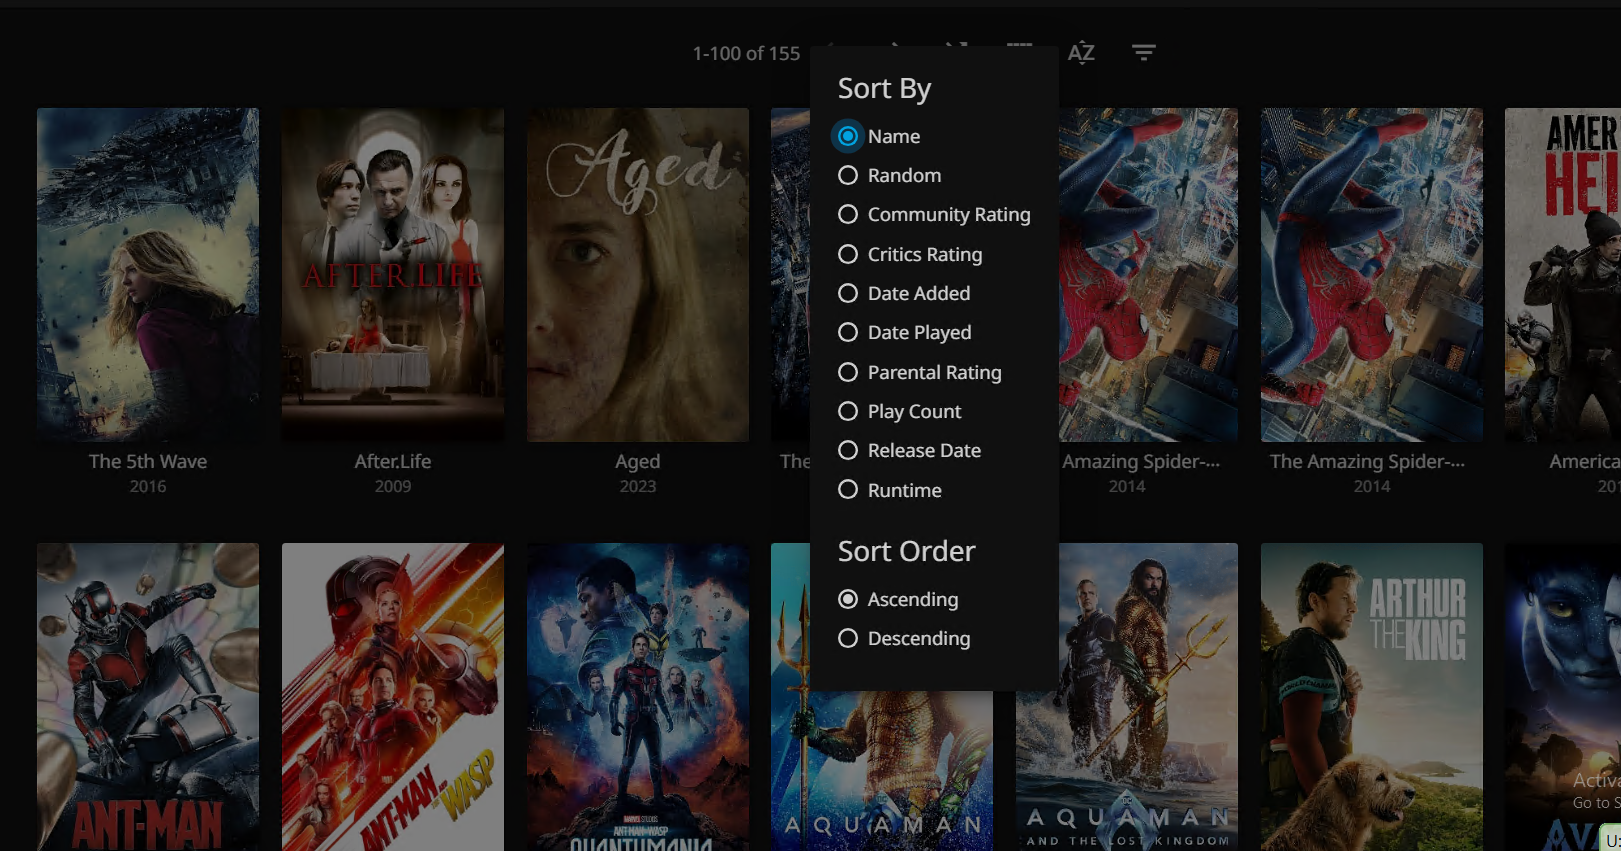Select the Release Date radio button

point(848,451)
